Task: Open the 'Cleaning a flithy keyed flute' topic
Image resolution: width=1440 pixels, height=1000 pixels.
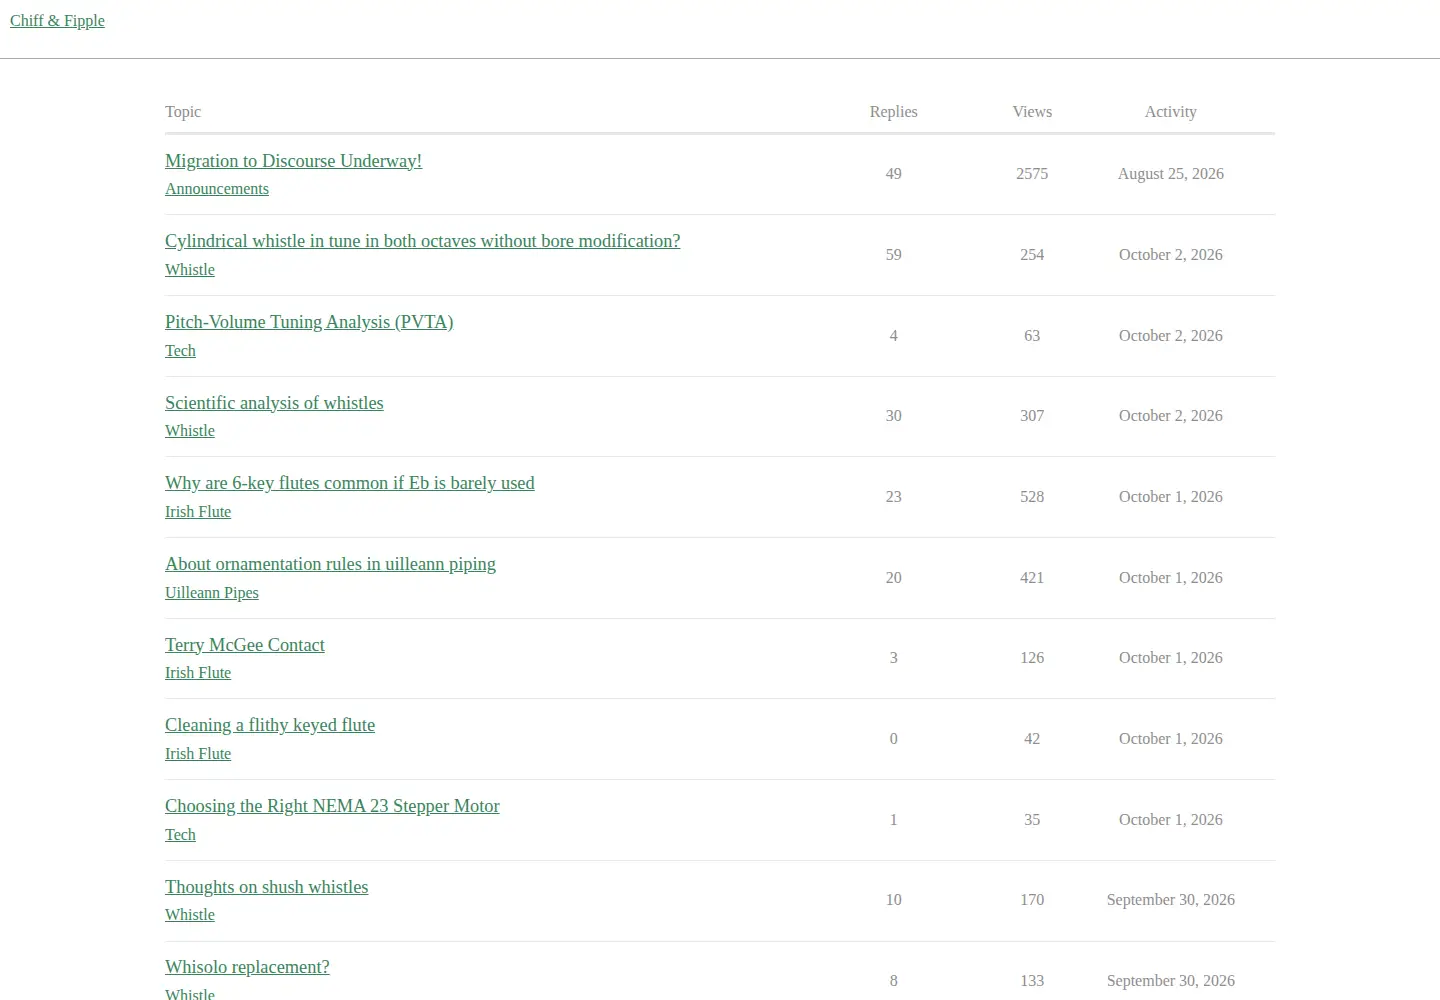Action: pos(270,725)
